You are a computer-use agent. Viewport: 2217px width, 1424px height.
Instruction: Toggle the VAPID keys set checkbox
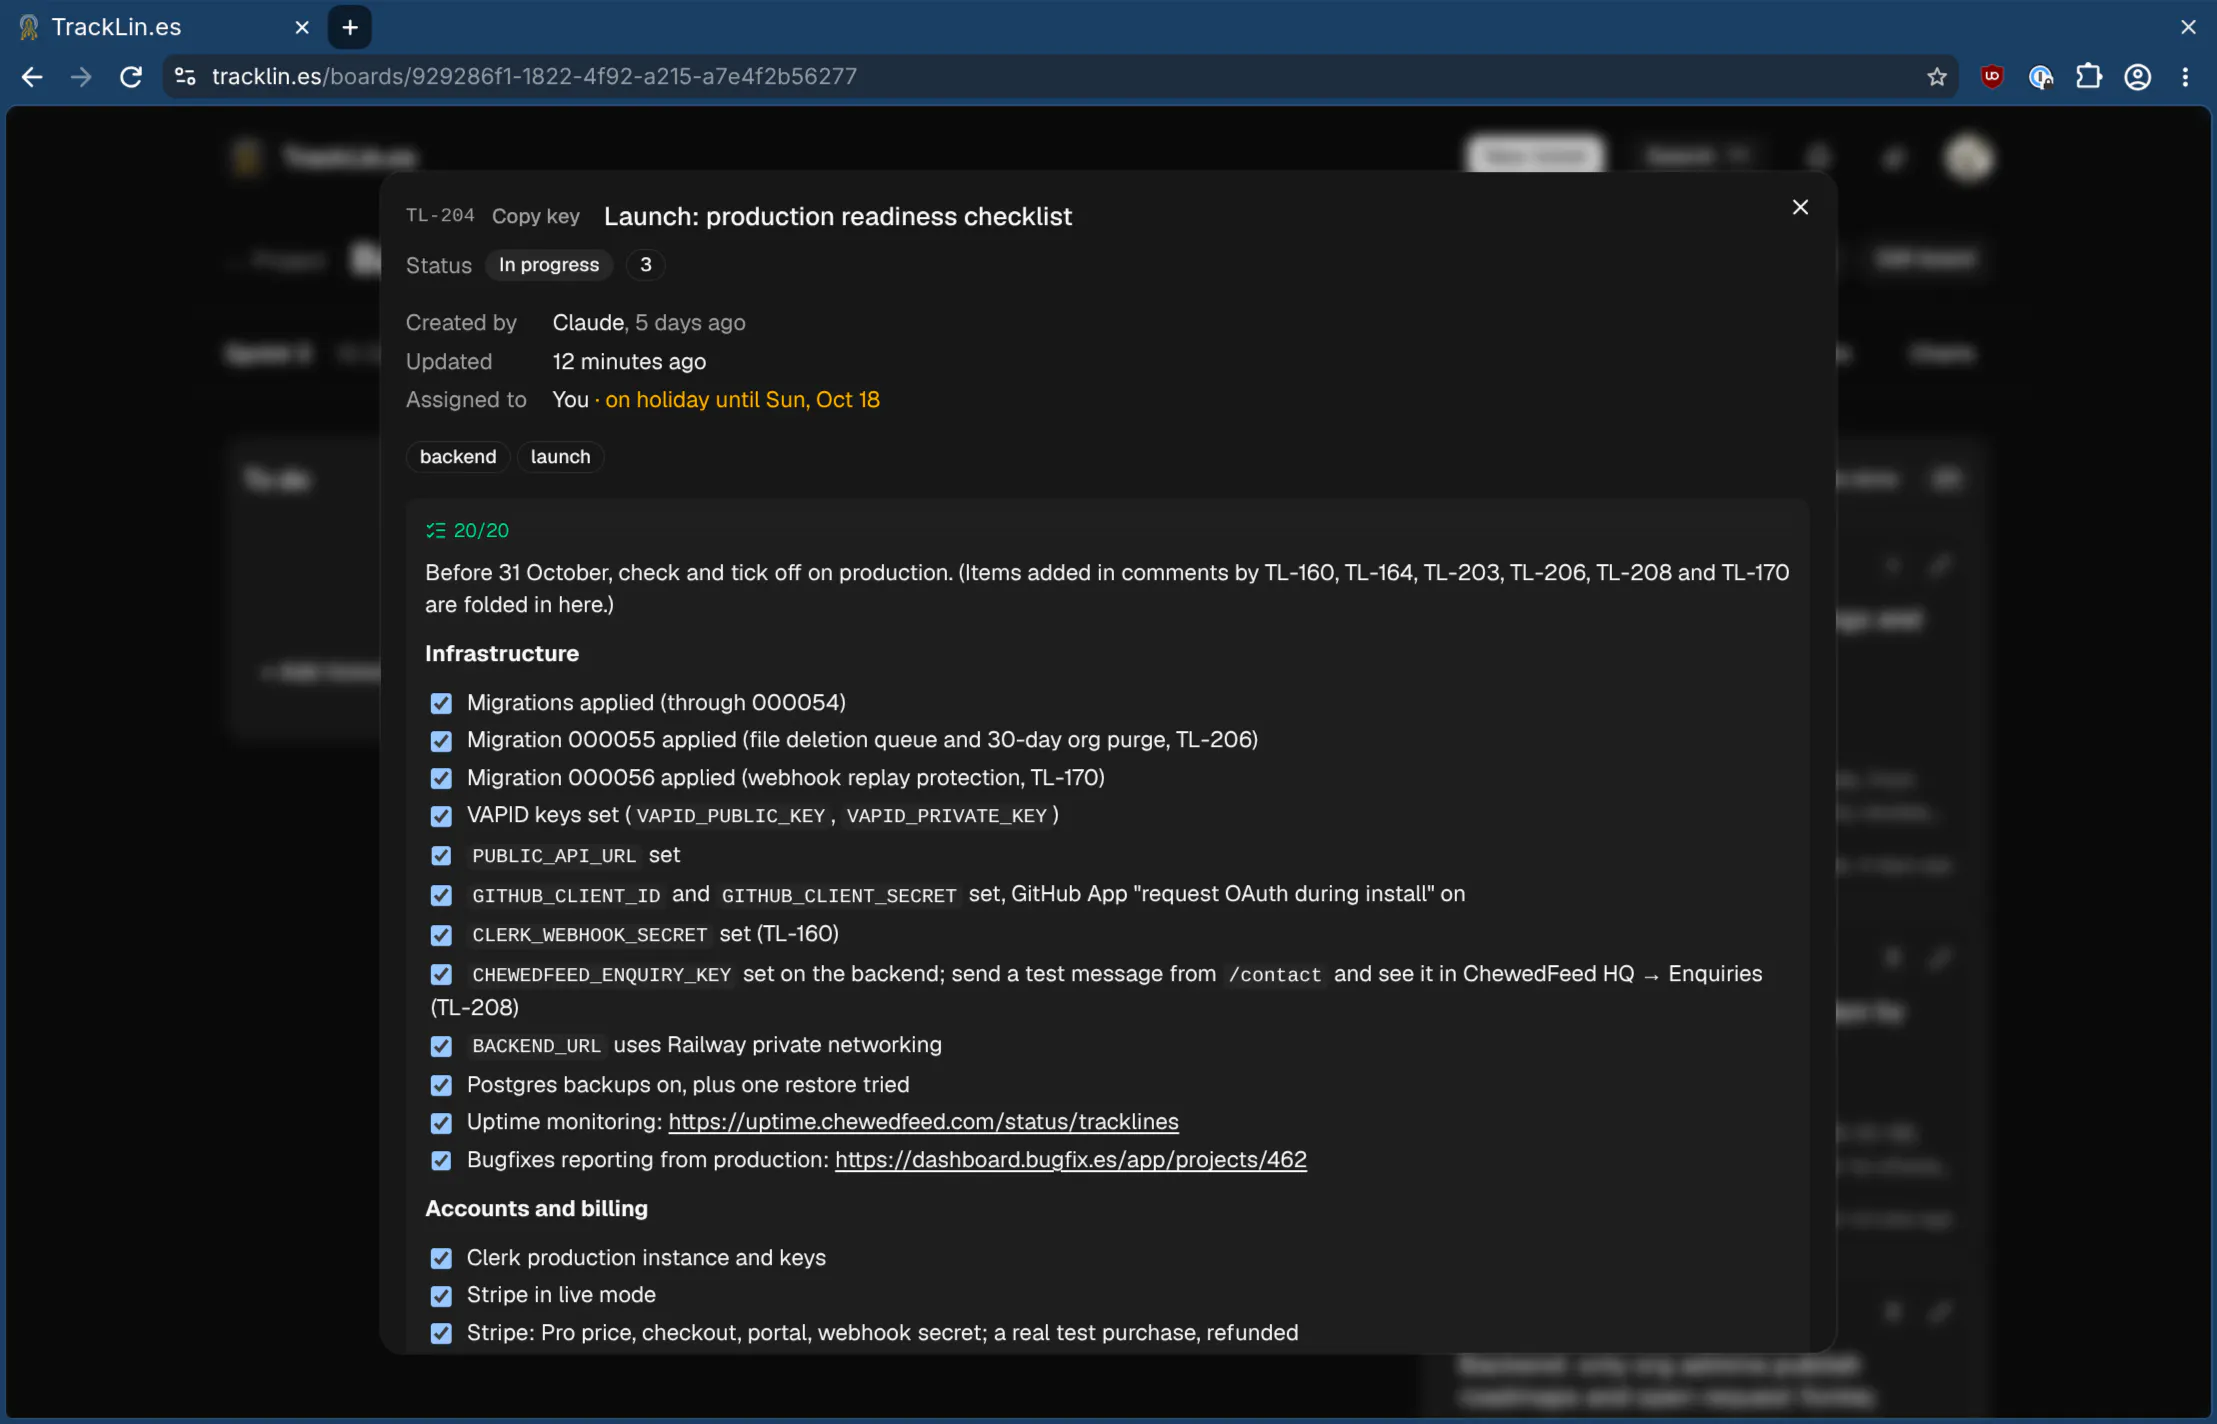click(x=441, y=816)
